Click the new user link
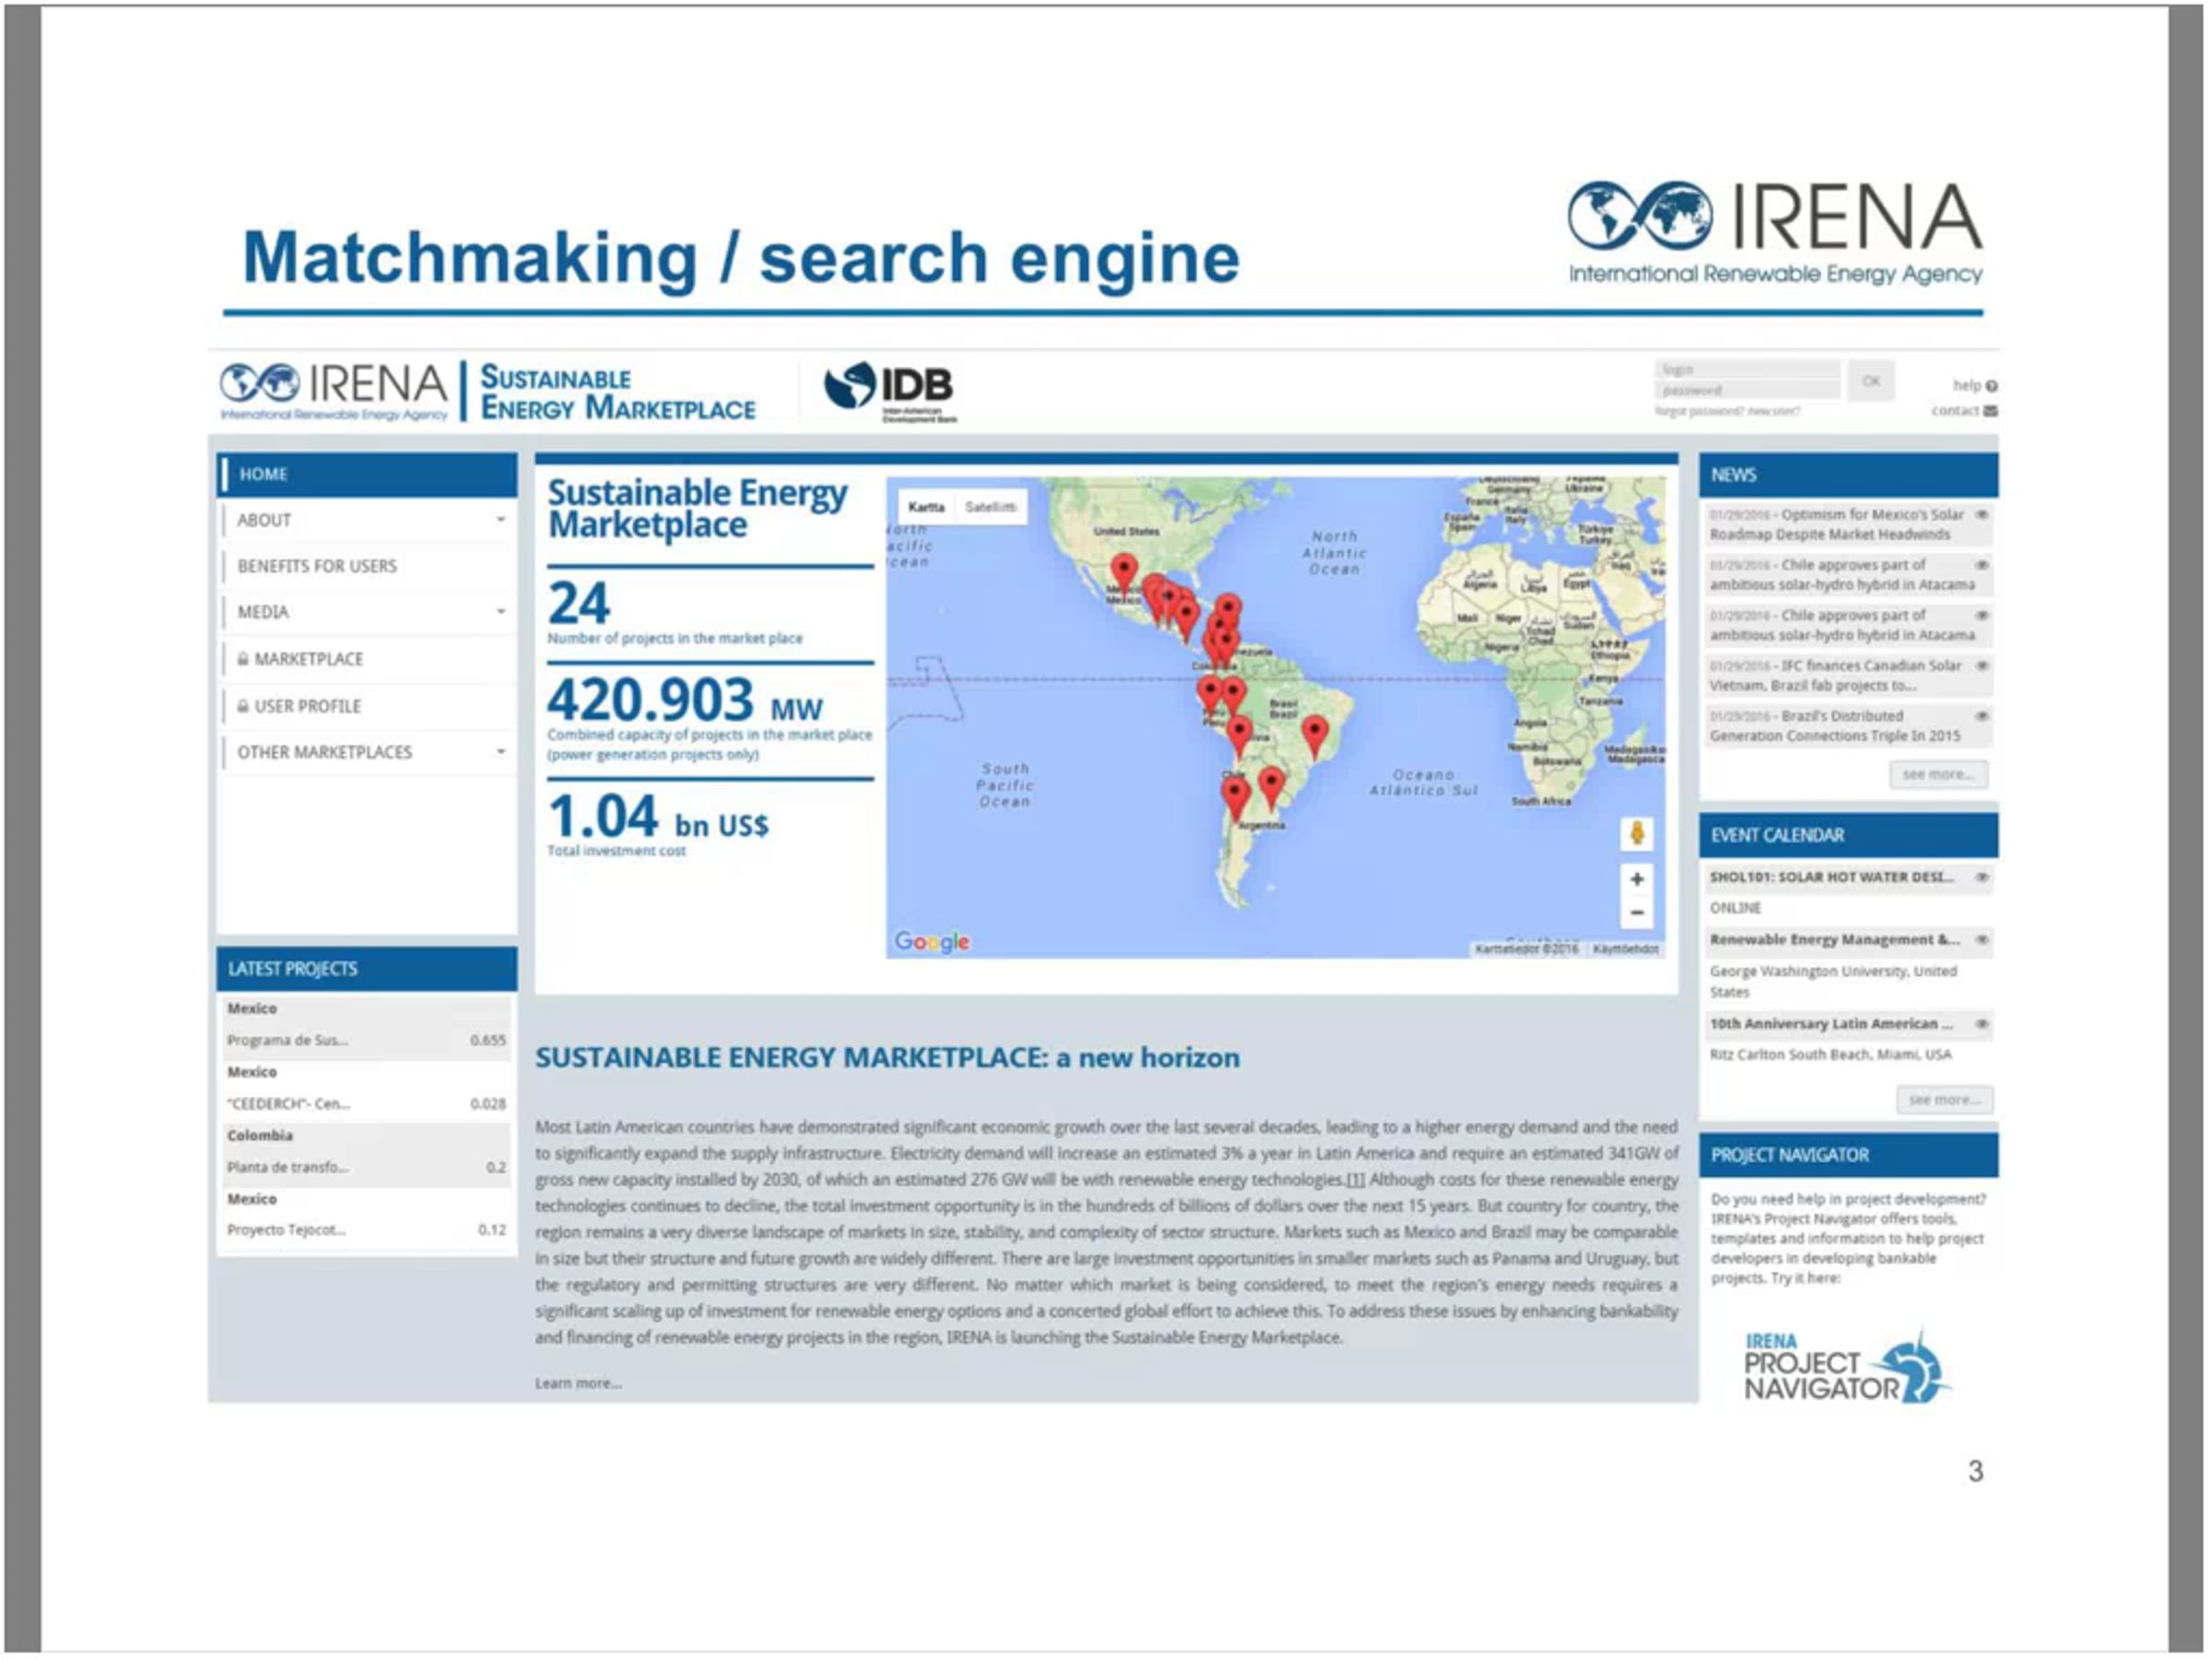The image size is (2212, 1659). point(1774,412)
